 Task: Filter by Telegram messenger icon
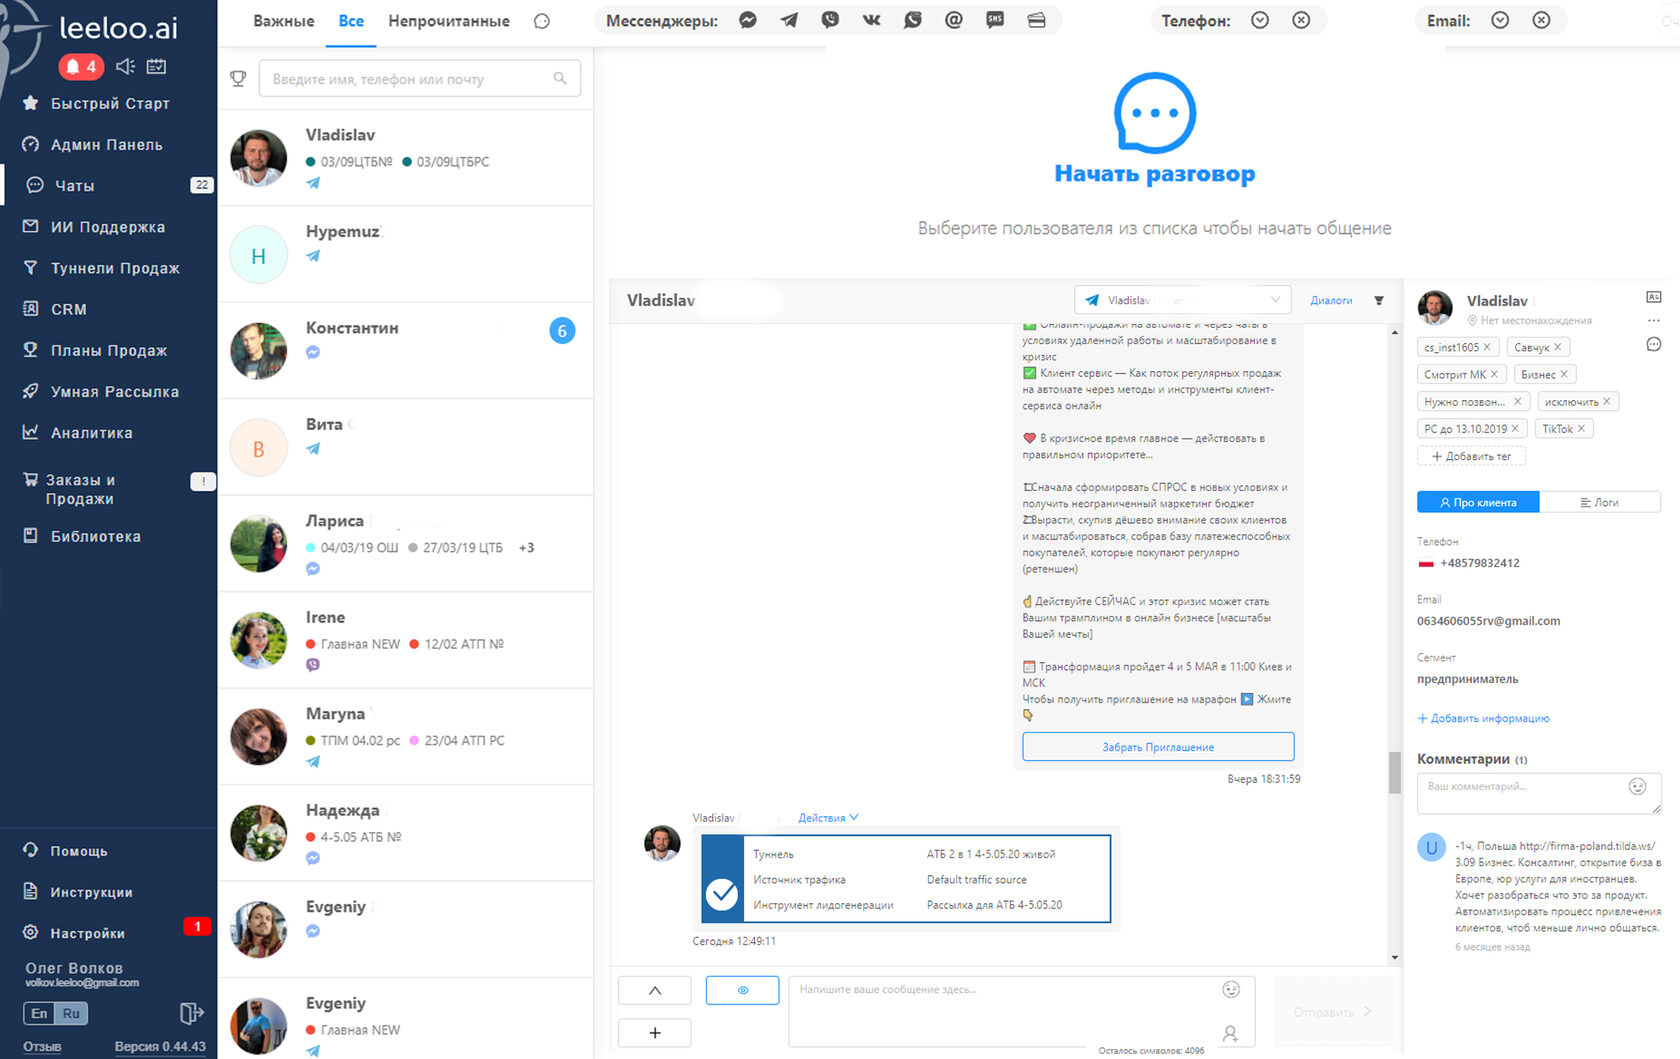click(x=789, y=20)
